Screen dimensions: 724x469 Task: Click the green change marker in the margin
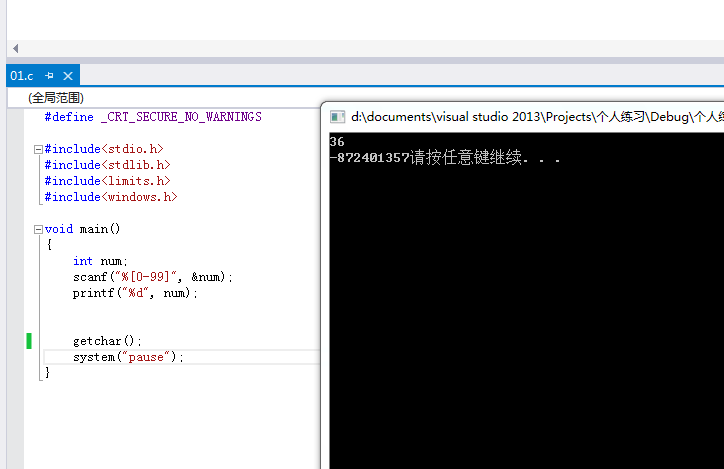[29, 341]
